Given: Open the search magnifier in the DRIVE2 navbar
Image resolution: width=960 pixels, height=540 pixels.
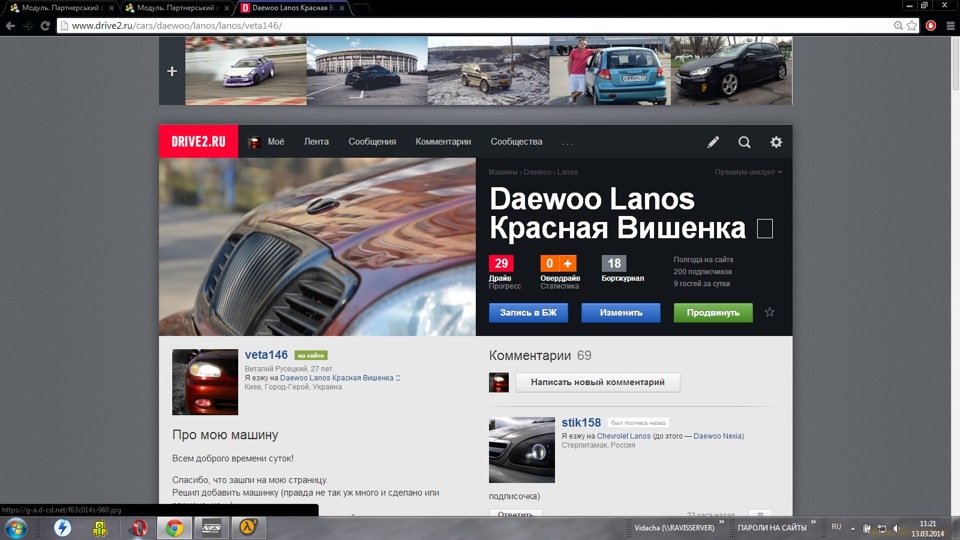Looking at the screenshot, I should tap(744, 142).
